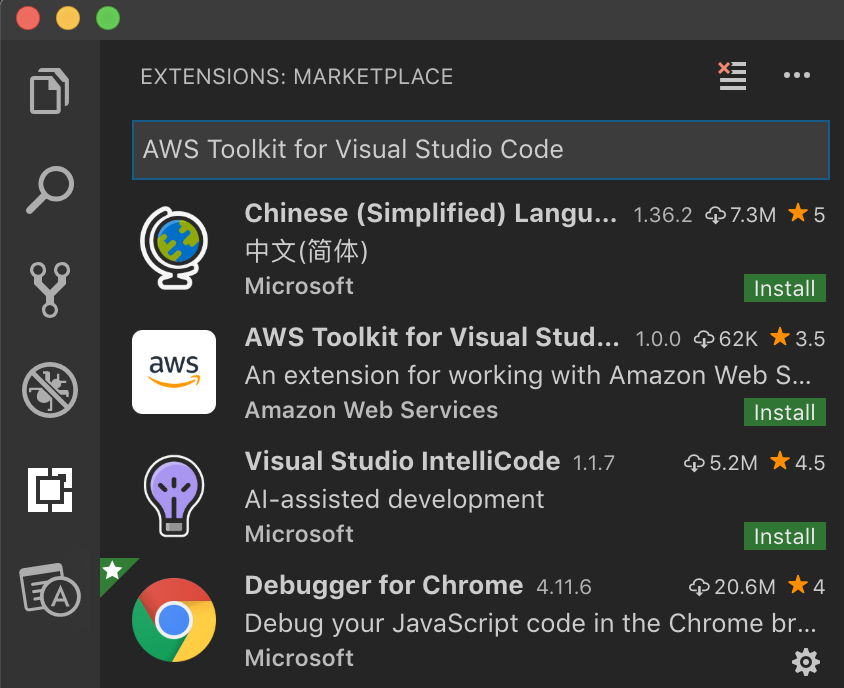Open the Search sidebar

pos(49,190)
